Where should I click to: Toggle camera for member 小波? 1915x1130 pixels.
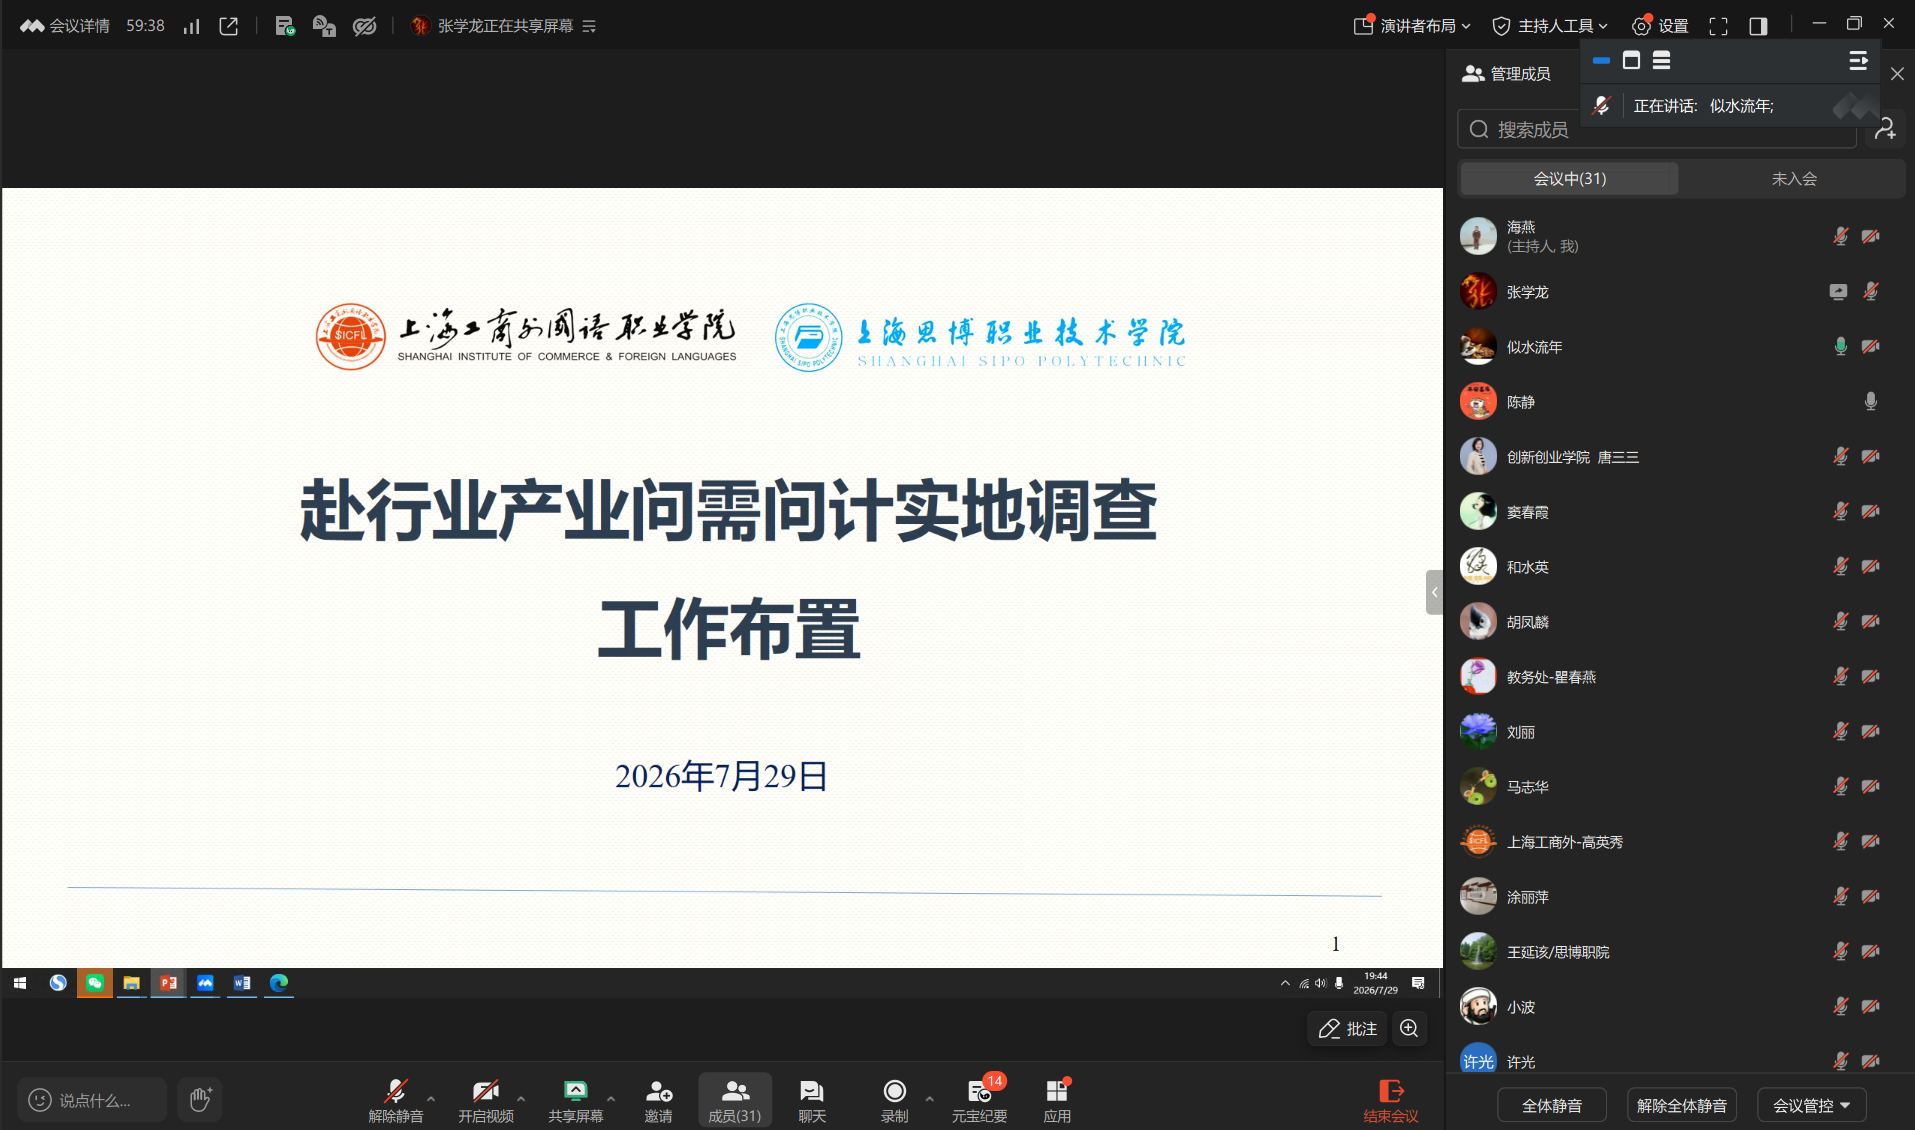pos(1871,1007)
